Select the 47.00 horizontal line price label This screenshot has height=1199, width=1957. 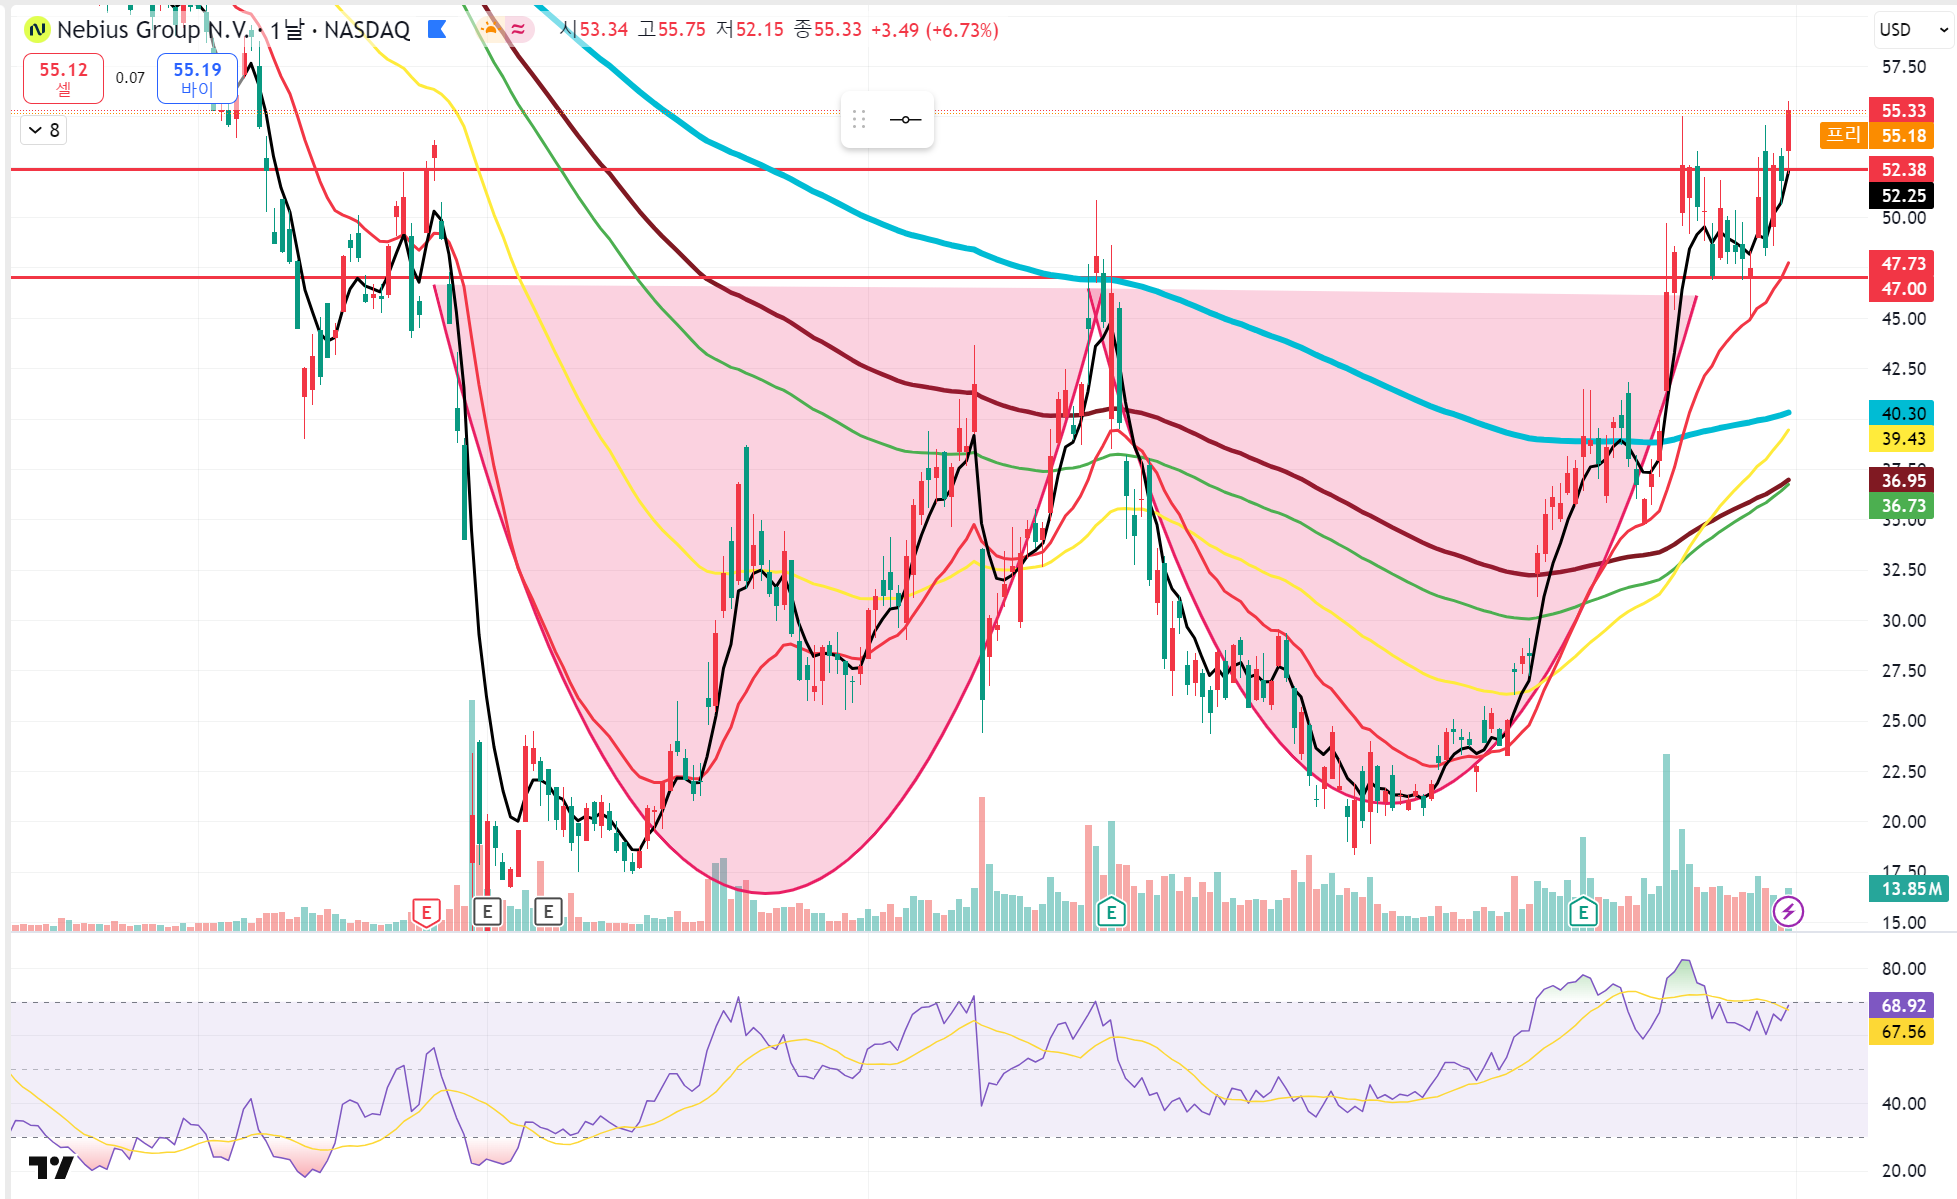tap(1901, 289)
